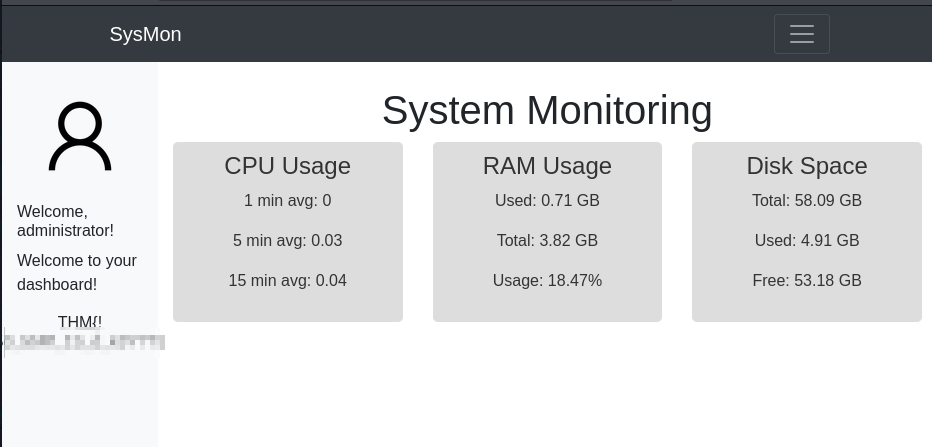Click the Disk Total: 58.09 GB line
Image resolution: width=932 pixels, height=447 pixels.
(x=807, y=201)
